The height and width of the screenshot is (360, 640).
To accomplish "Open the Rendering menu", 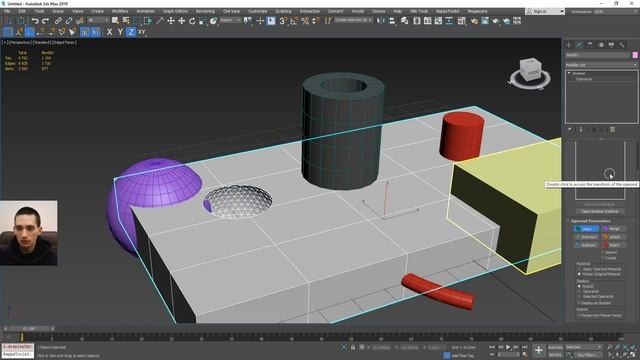I will pyautogui.click(x=205, y=11).
